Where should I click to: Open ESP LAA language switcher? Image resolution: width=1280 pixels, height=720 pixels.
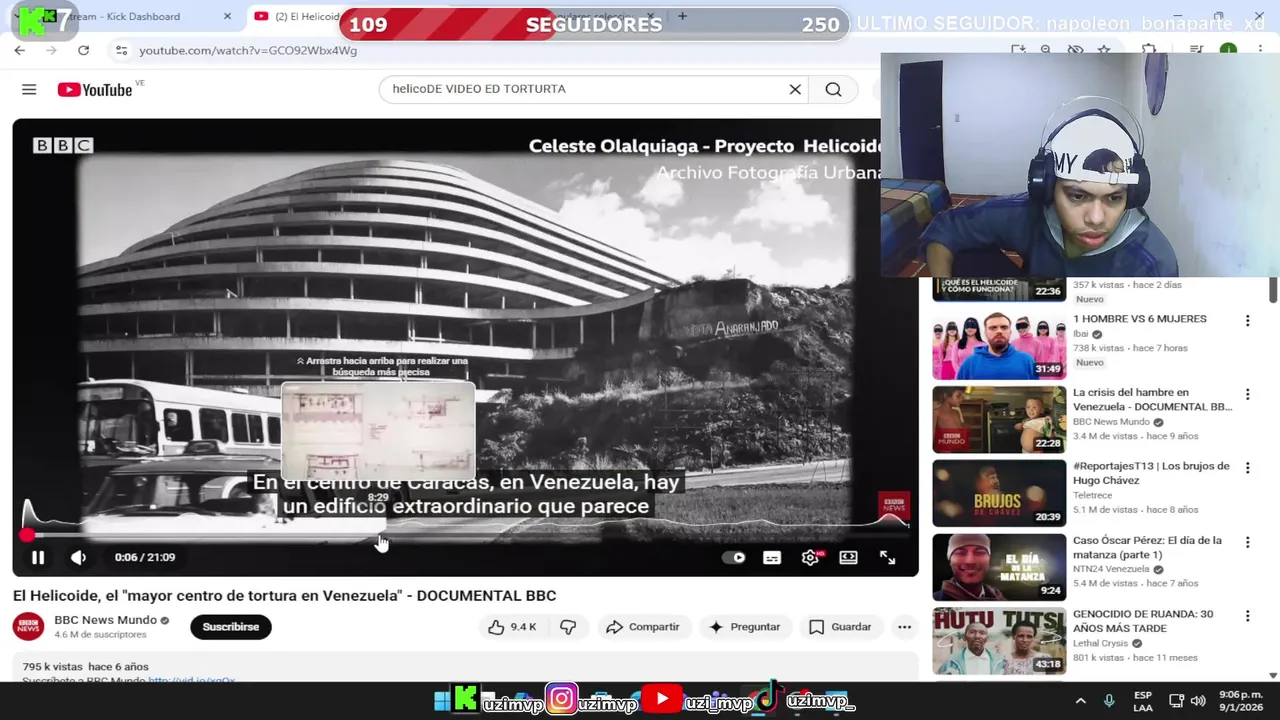tap(1143, 701)
